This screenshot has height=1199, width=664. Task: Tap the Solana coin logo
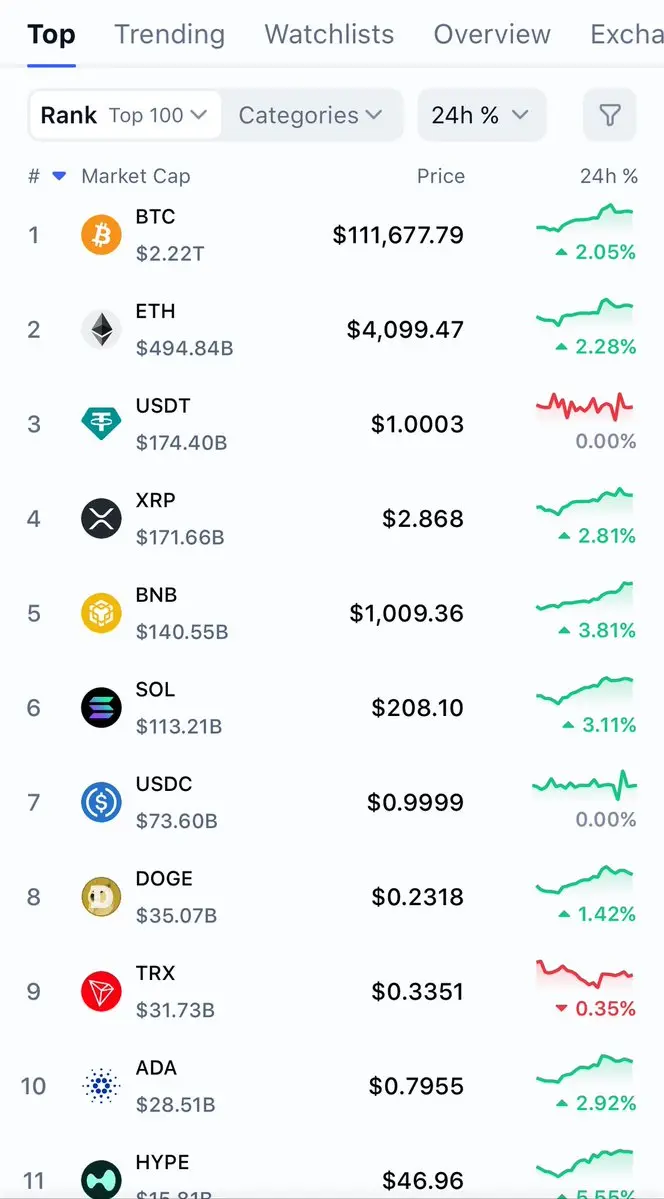tap(101, 708)
